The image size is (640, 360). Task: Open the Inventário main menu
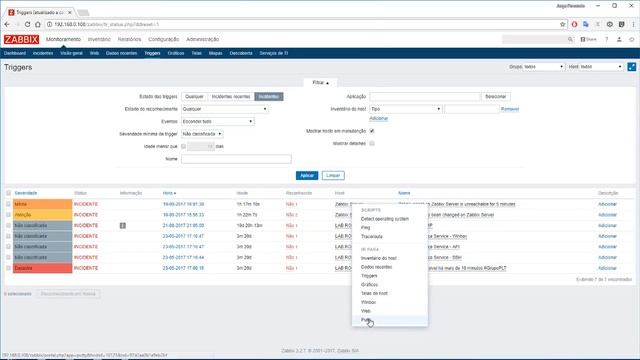[99, 39]
